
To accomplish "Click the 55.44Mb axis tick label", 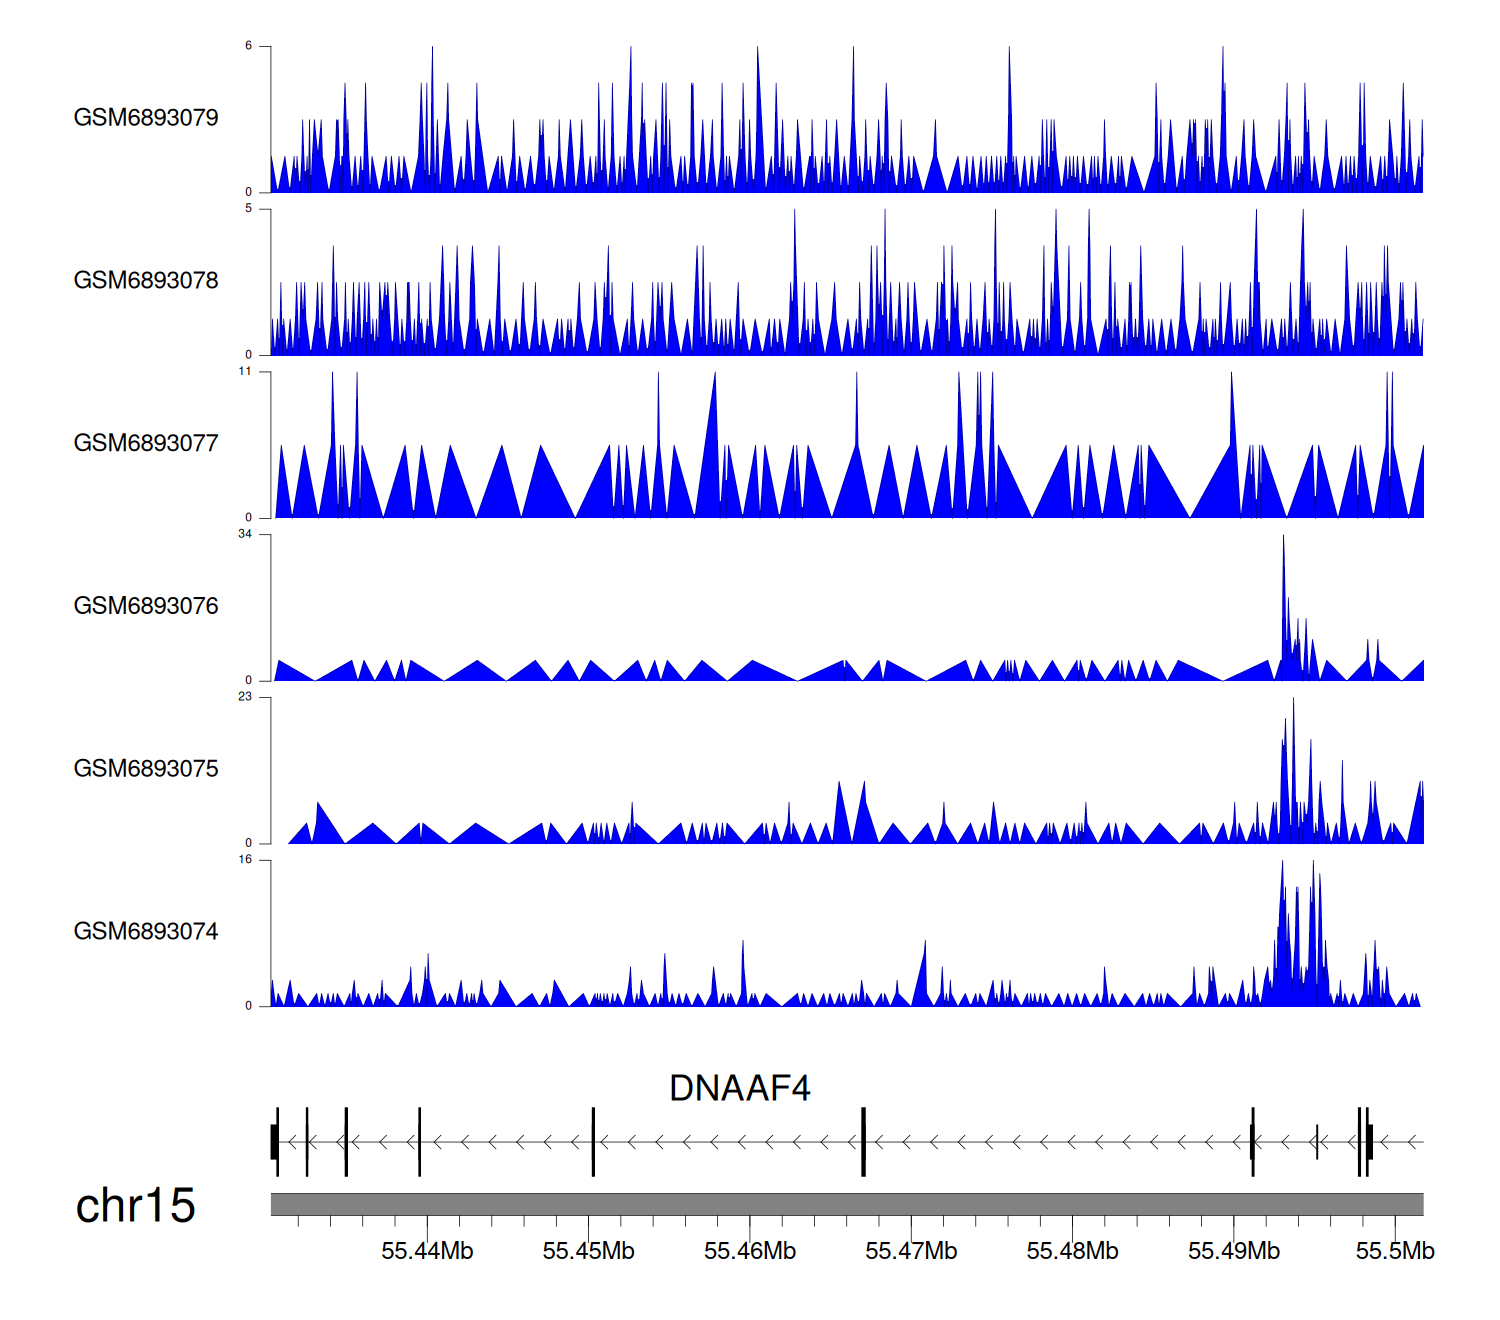I will 427,1251.
